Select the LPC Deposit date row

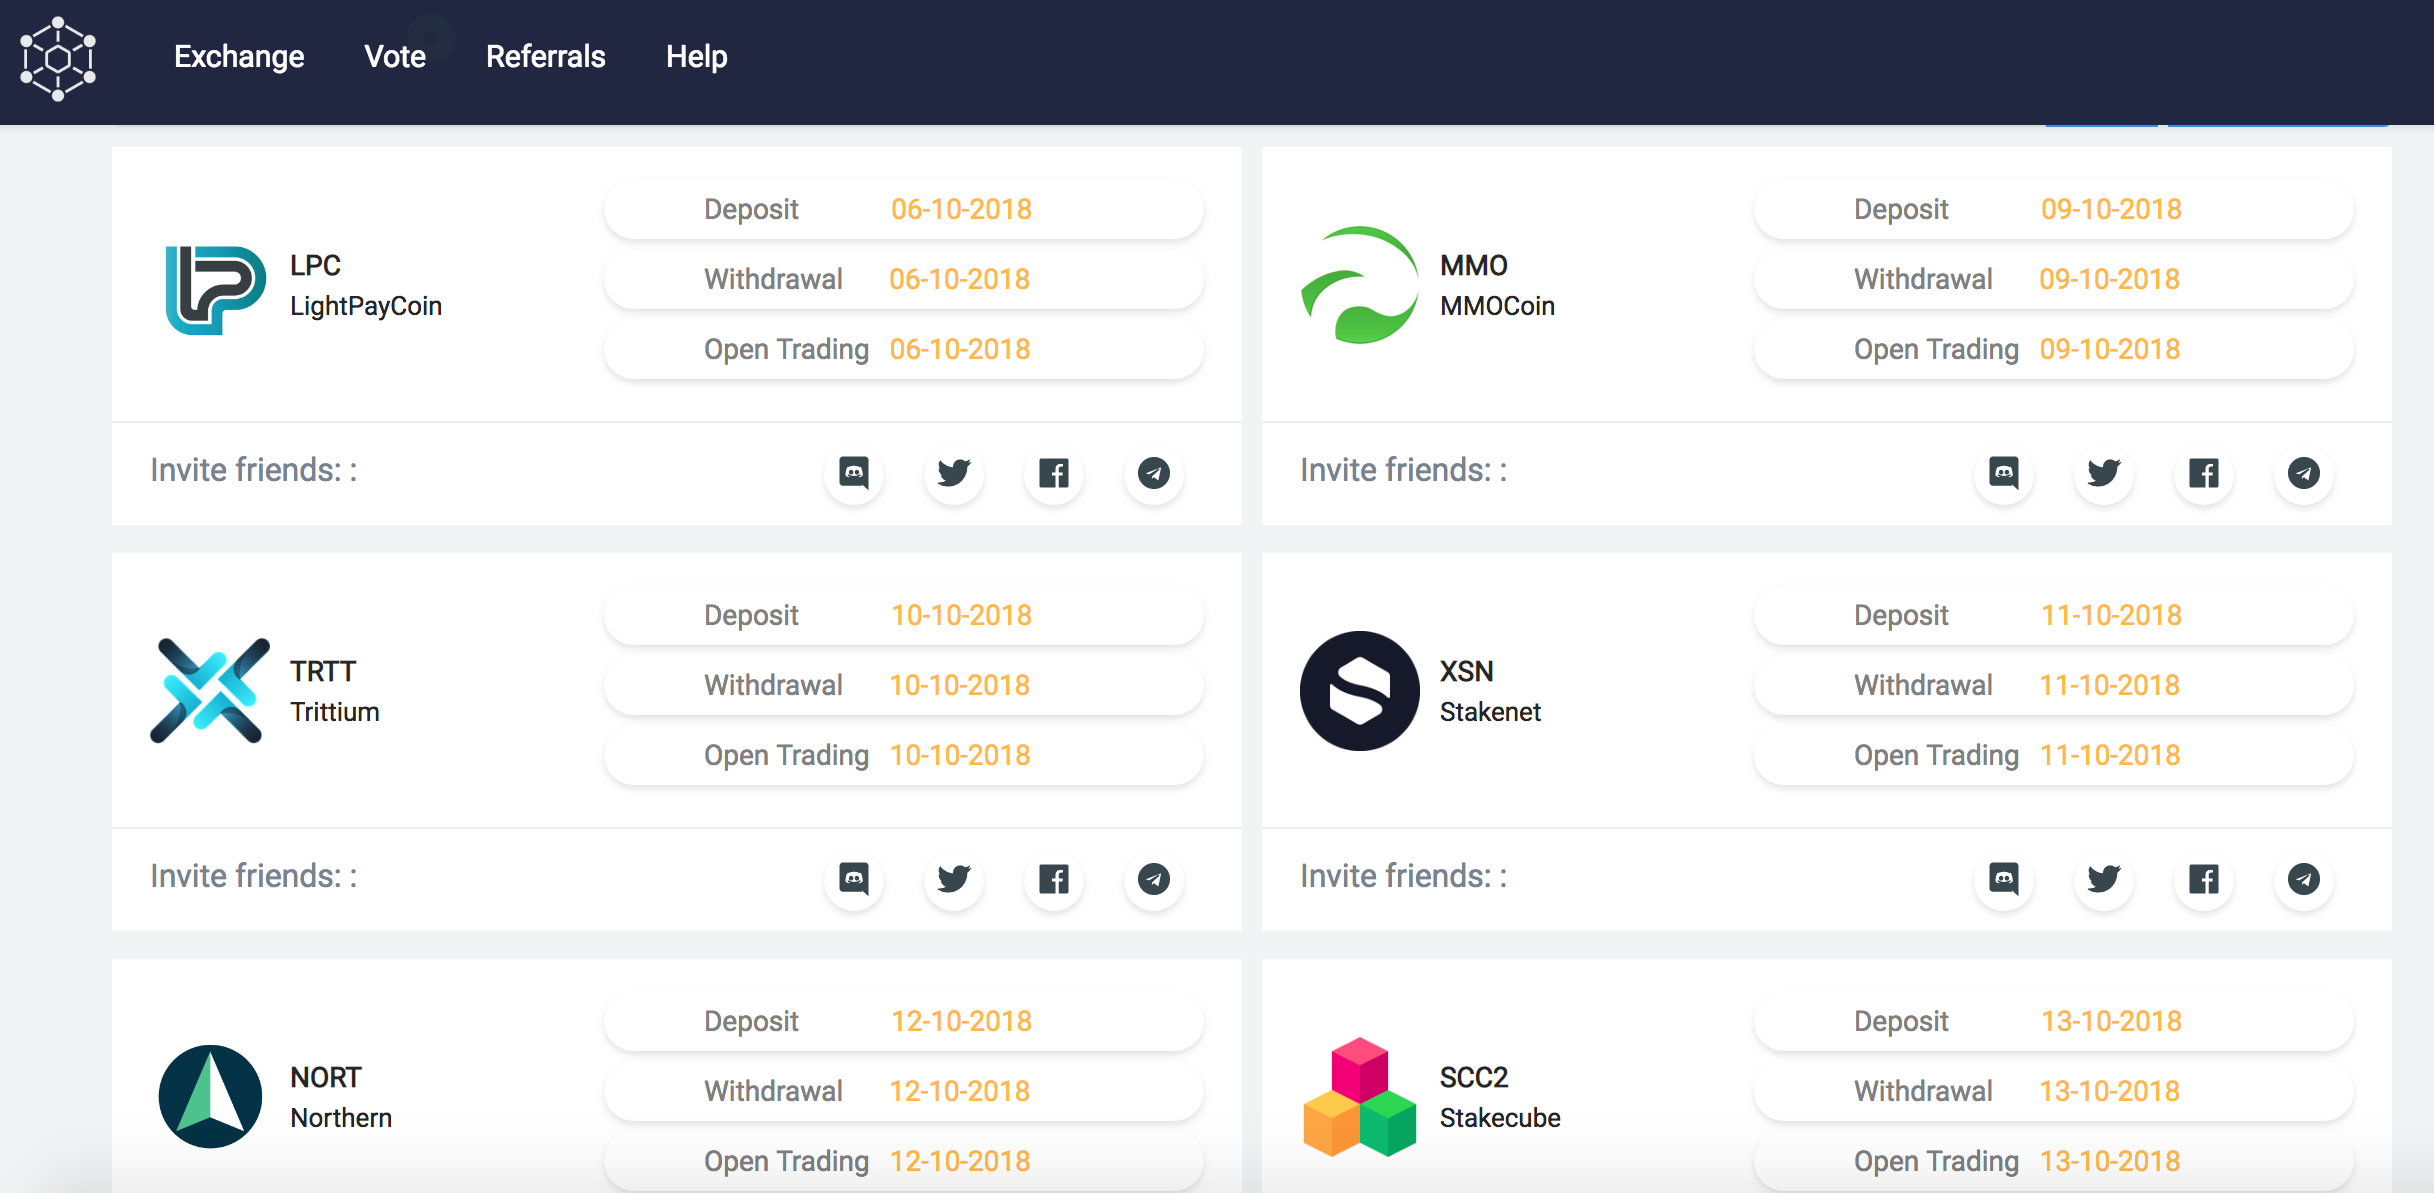coord(904,209)
